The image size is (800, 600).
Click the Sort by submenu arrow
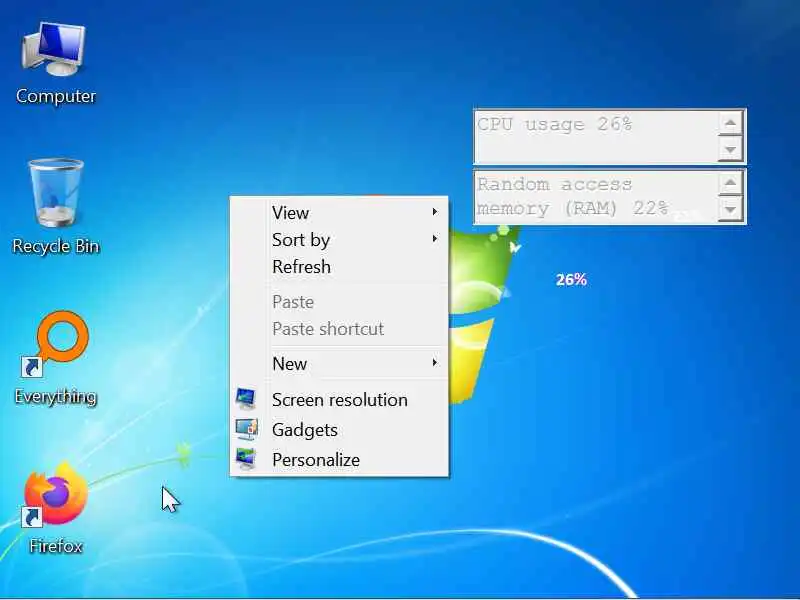(435, 238)
